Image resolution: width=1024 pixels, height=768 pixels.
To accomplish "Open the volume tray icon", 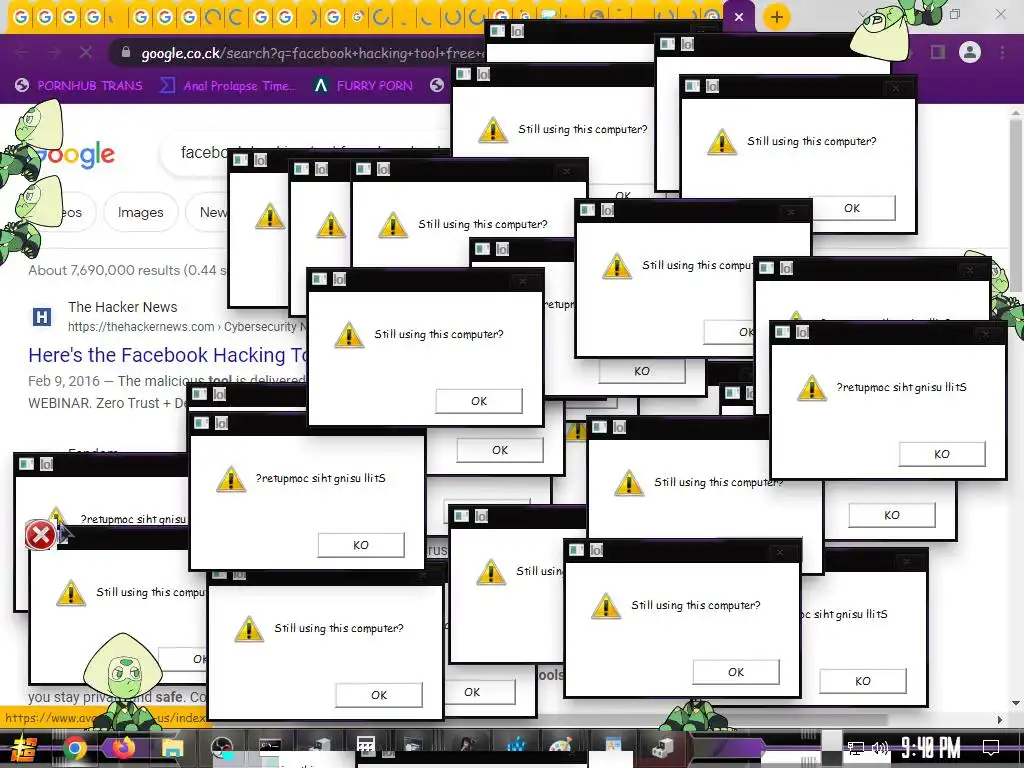I will [x=880, y=748].
